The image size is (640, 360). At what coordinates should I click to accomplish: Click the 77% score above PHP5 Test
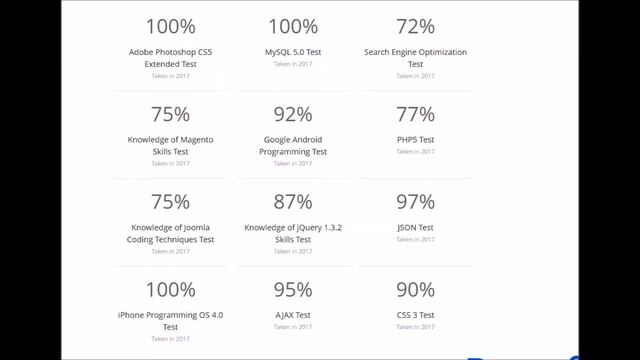click(415, 114)
